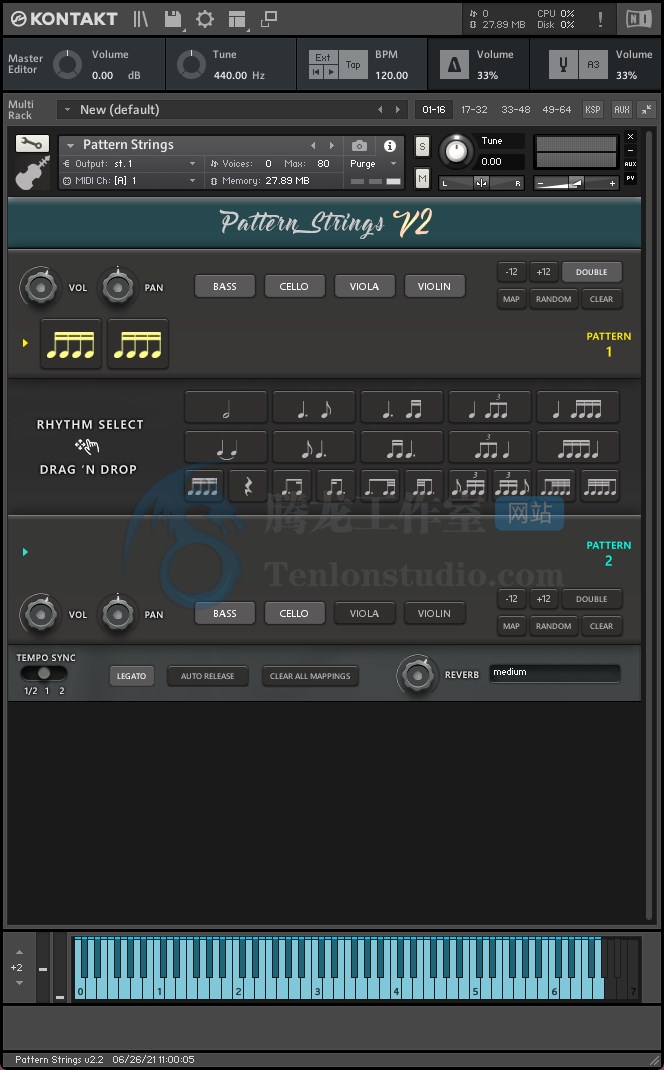Image resolution: width=664 pixels, height=1070 pixels.
Task: Select the quarter rest rhythm tile
Action: 248,487
